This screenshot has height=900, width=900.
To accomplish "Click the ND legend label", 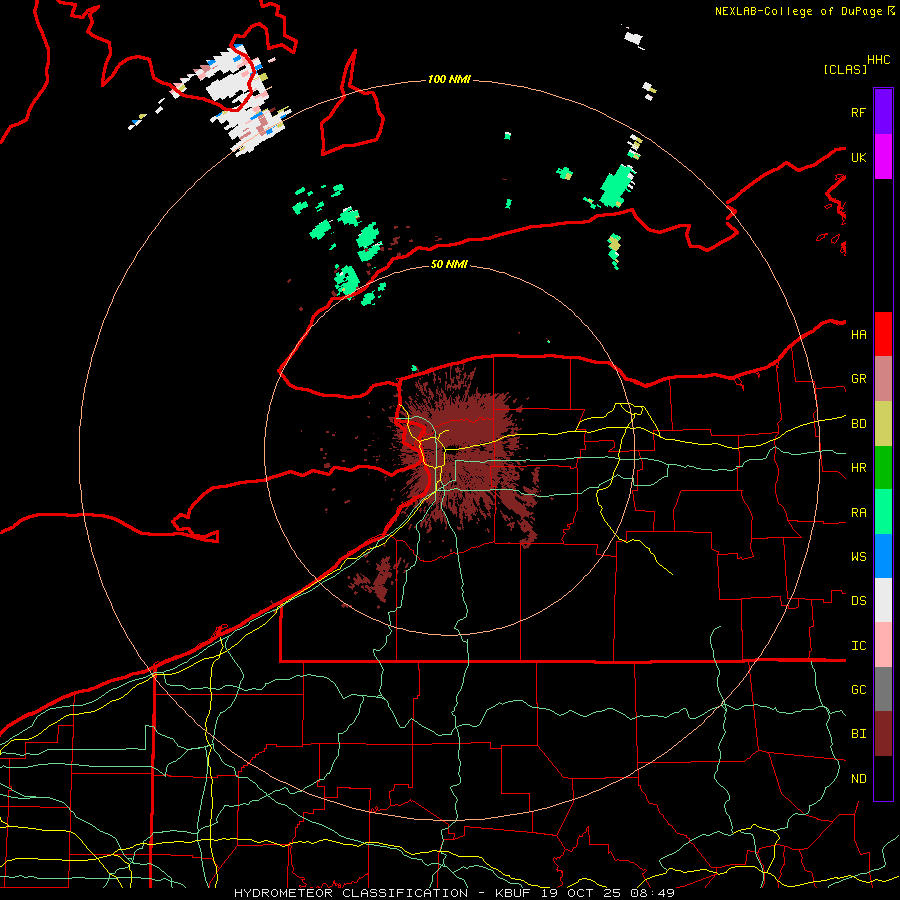I will click(x=858, y=778).
